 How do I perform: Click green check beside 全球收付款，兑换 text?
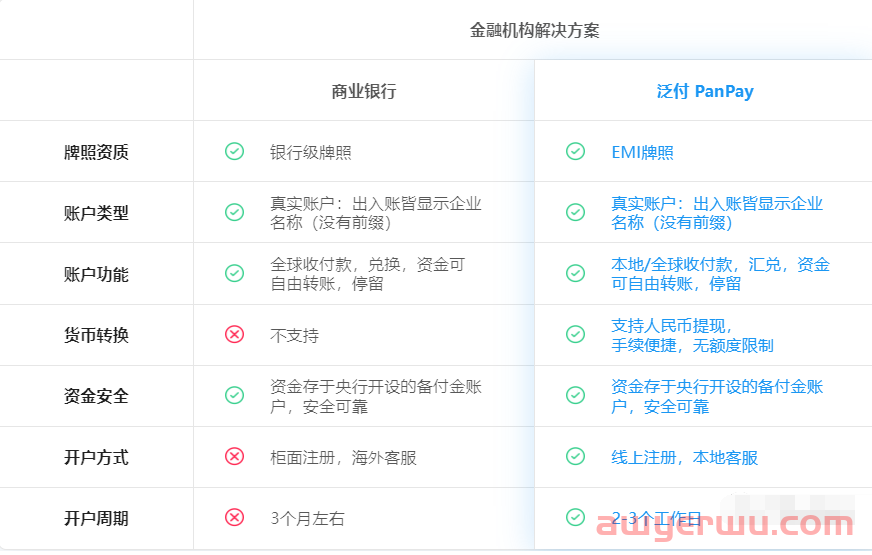tap(234, 273)
